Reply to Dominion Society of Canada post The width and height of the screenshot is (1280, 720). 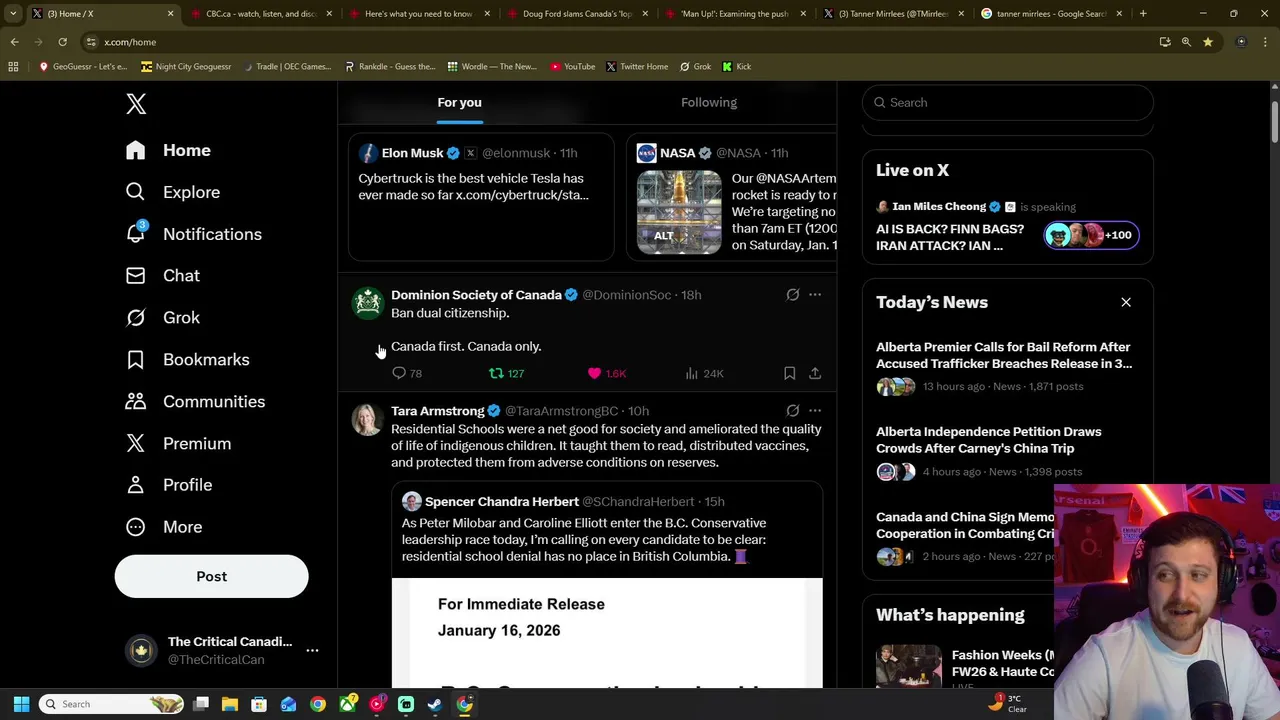click(x=407, y=373)
